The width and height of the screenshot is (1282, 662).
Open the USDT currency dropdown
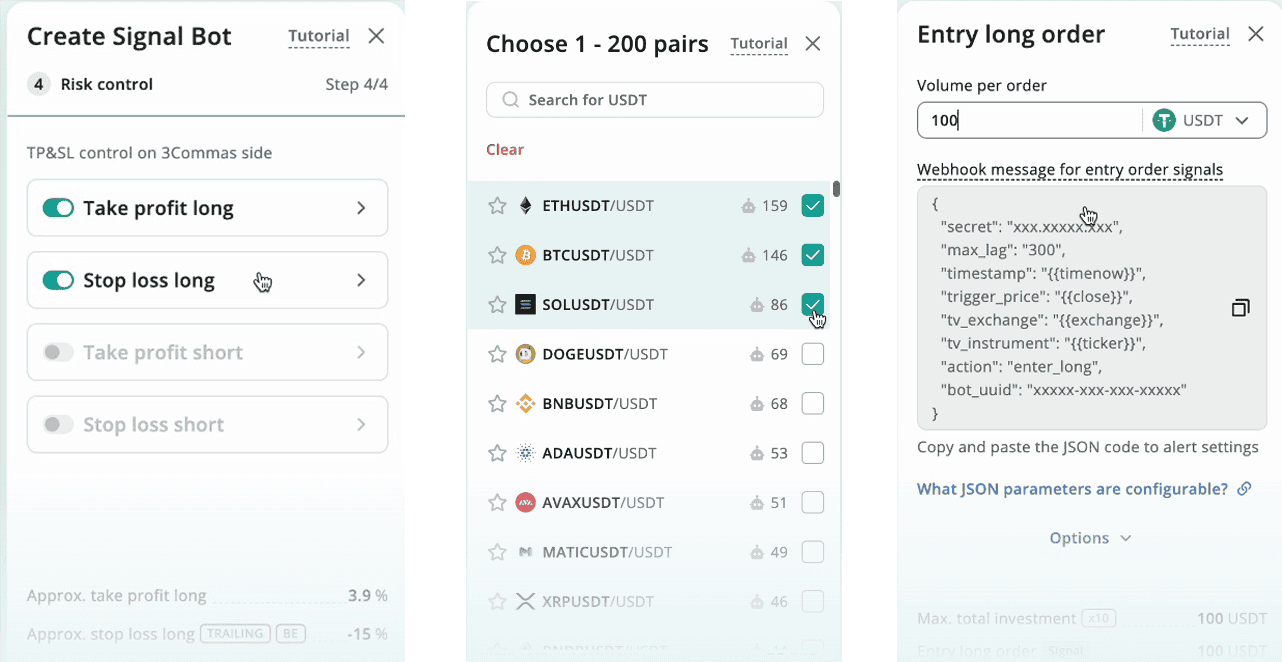pyautogui.click(x=1201, y=121)
